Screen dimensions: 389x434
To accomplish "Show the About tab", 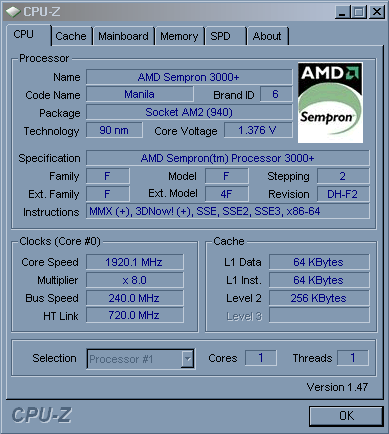I will click(x=267, y=36).
